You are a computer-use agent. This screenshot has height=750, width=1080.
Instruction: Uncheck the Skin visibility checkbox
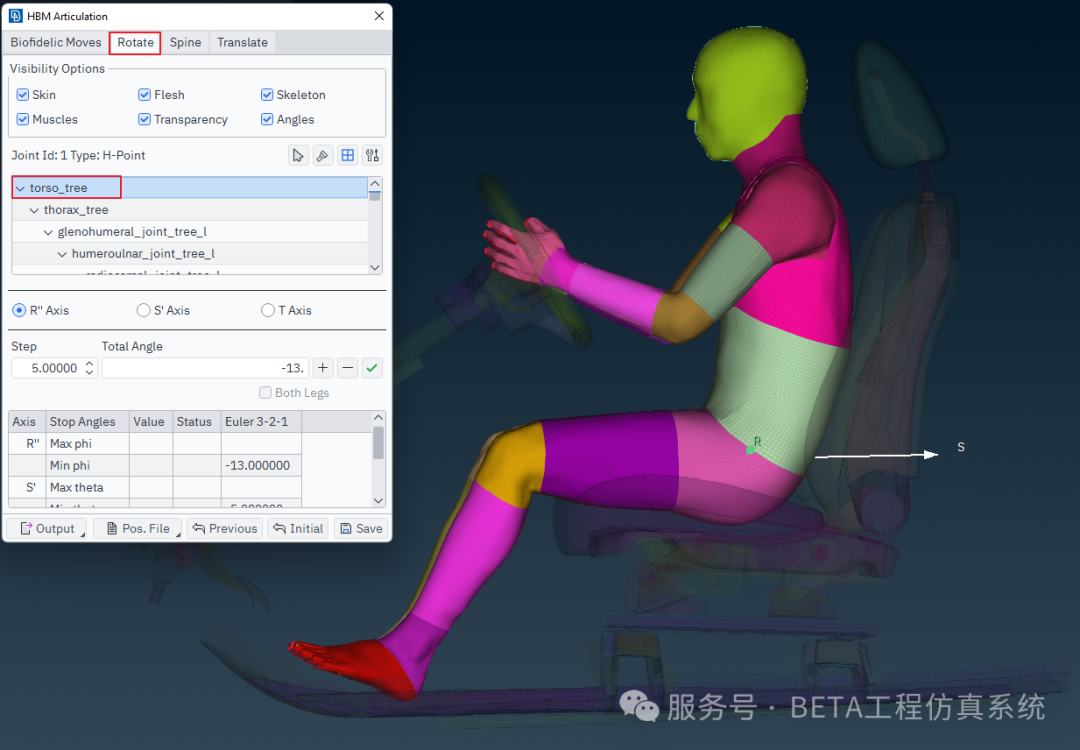pos(23,95)
